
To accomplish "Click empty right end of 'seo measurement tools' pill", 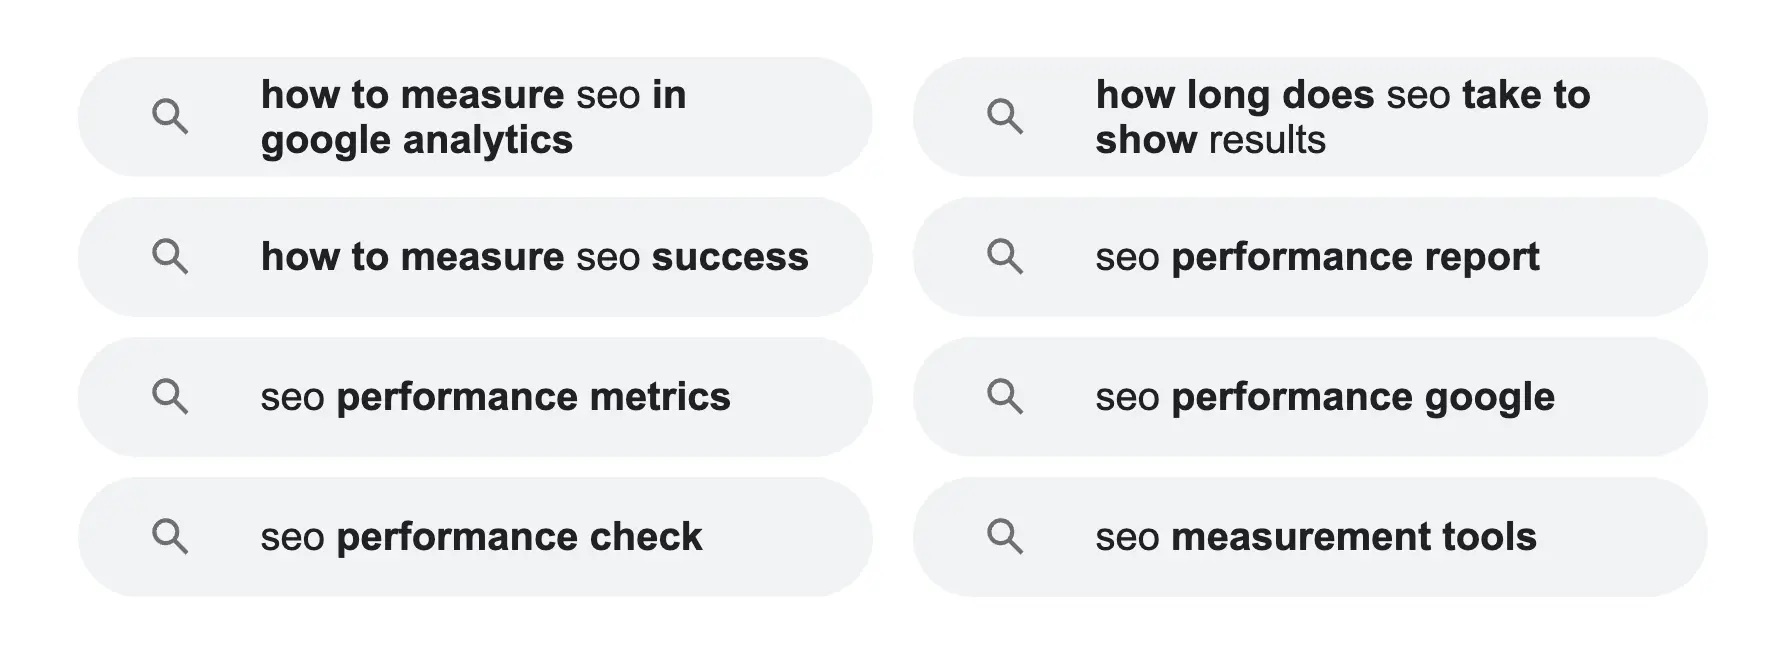I will click(x=1630, y=537).
